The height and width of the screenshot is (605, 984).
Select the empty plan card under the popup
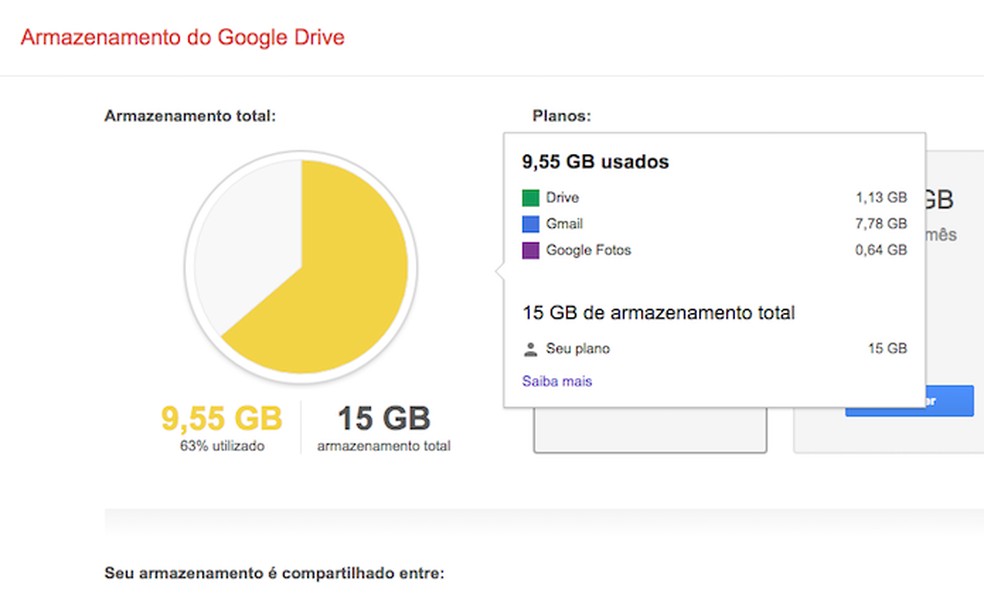pos(650,430)
